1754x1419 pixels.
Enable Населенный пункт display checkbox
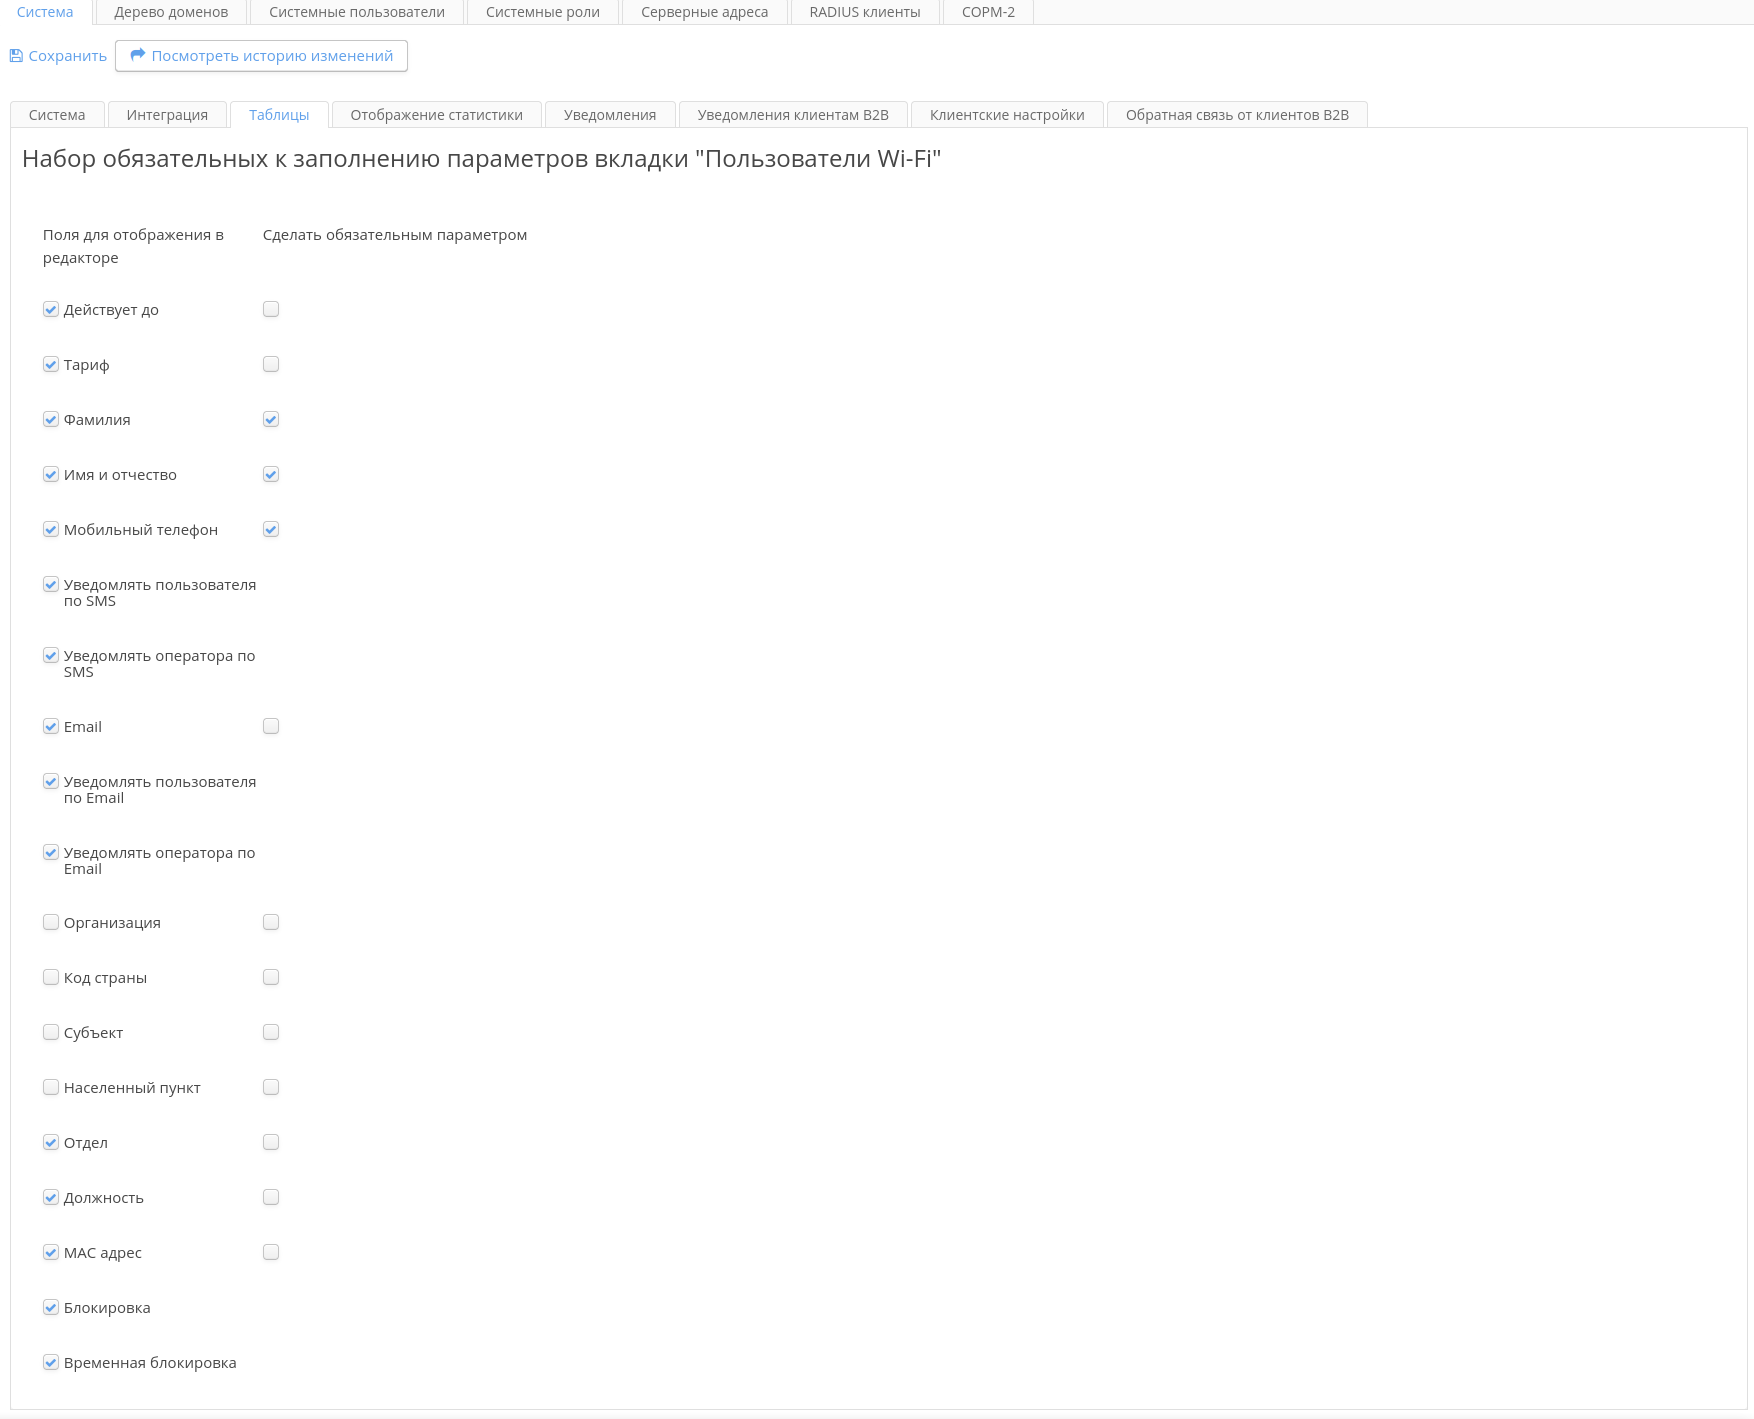pos(51,1087)
